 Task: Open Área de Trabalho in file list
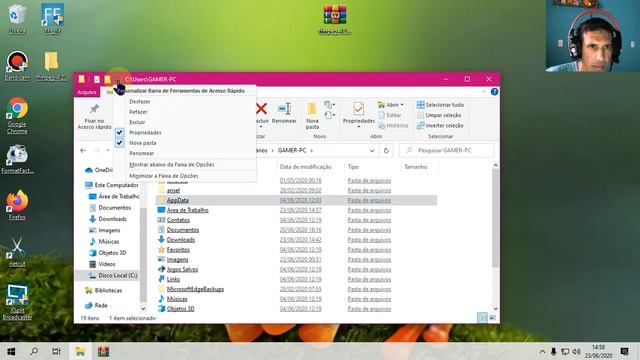187,210
